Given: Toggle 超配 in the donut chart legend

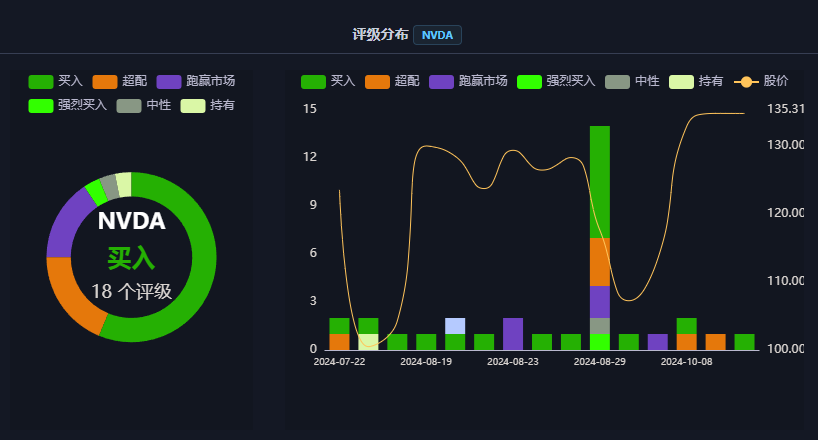Looking at the screenshot, I should pyautogui.click(x=119, y=81).
